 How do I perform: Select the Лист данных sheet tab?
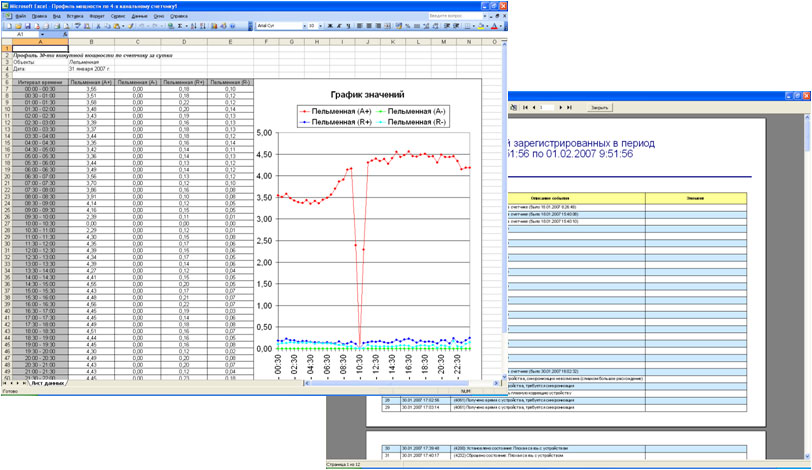pos(48,383)
